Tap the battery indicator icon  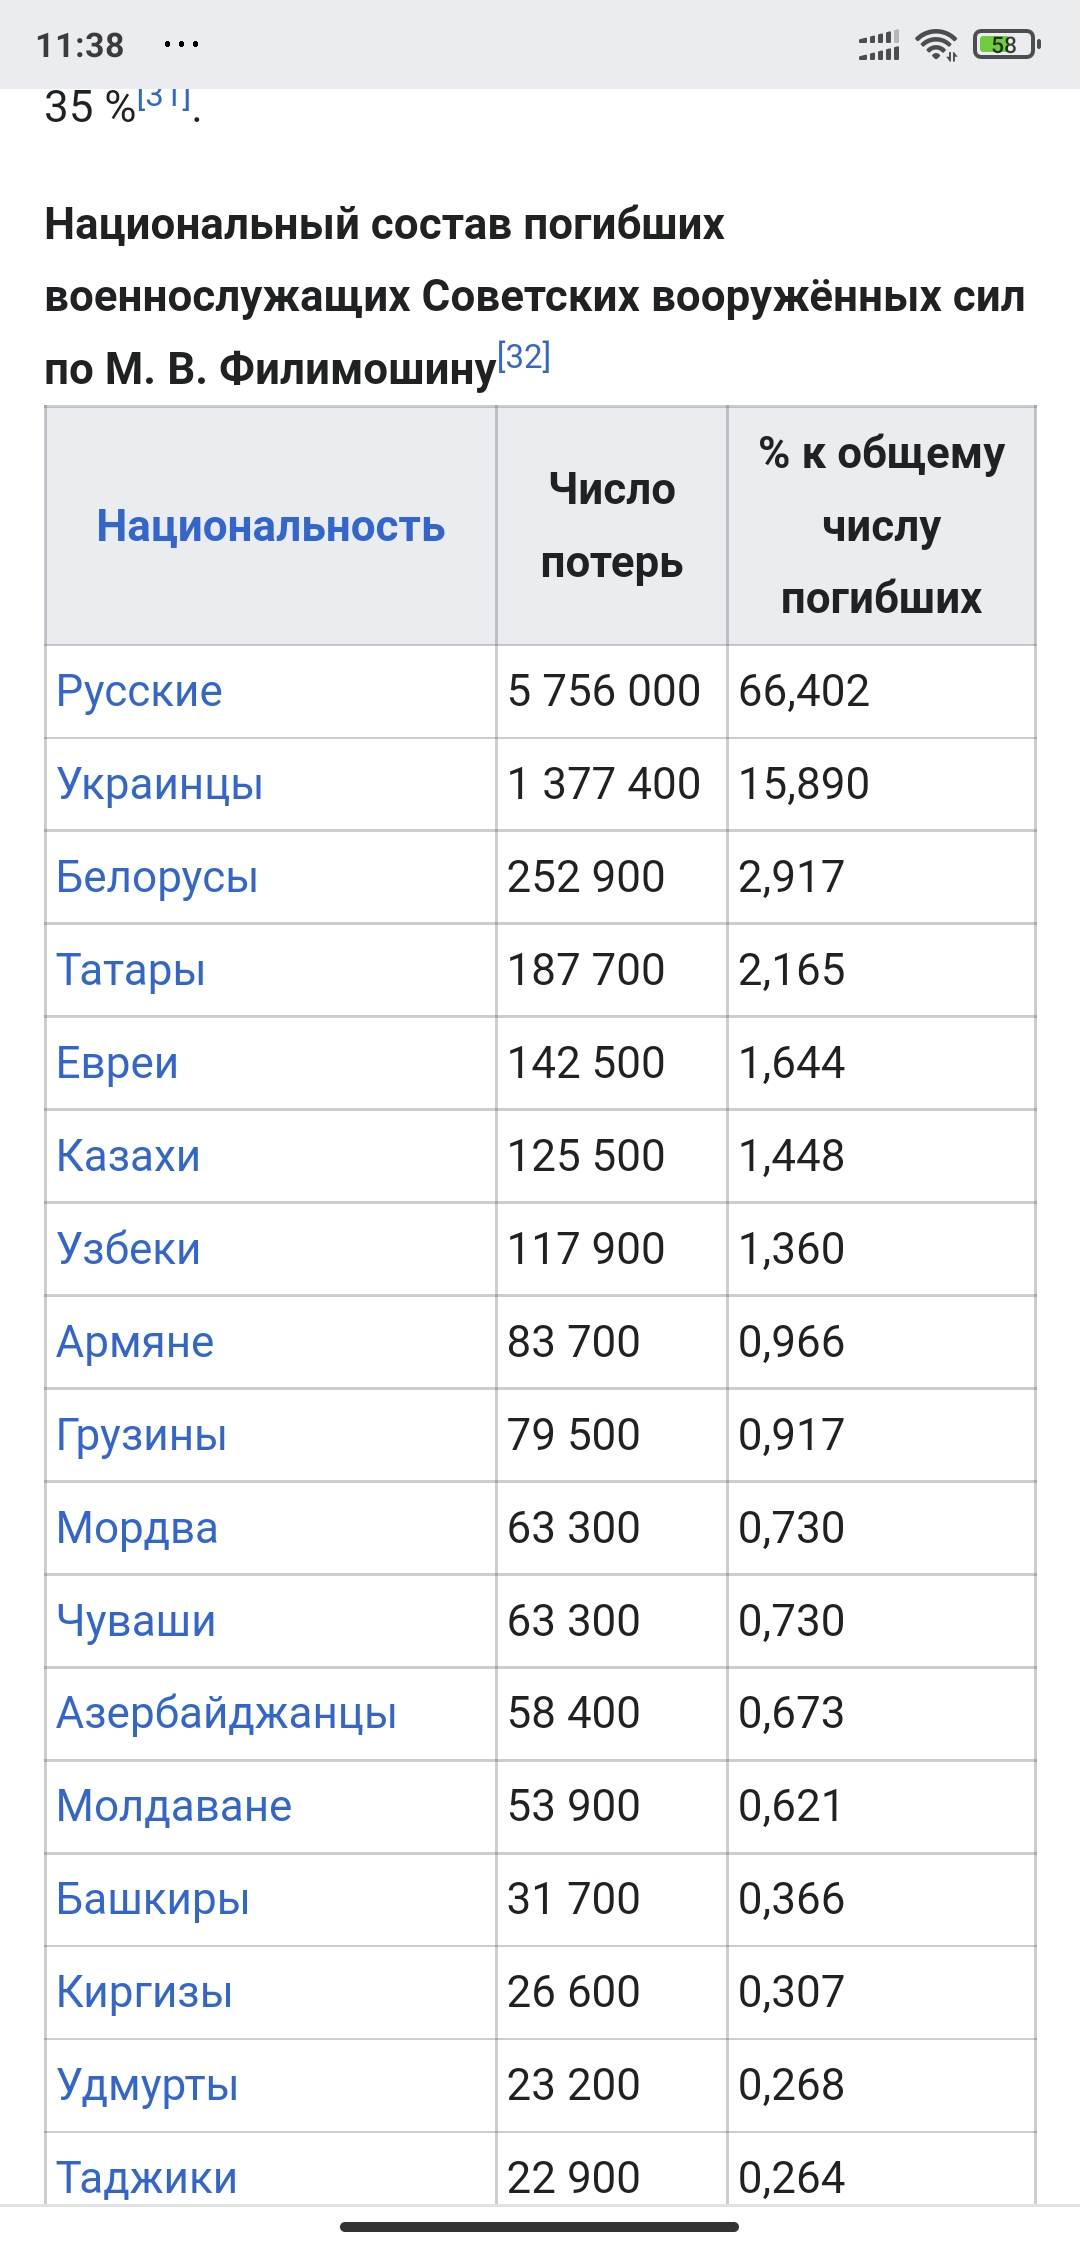(1007, 45)
